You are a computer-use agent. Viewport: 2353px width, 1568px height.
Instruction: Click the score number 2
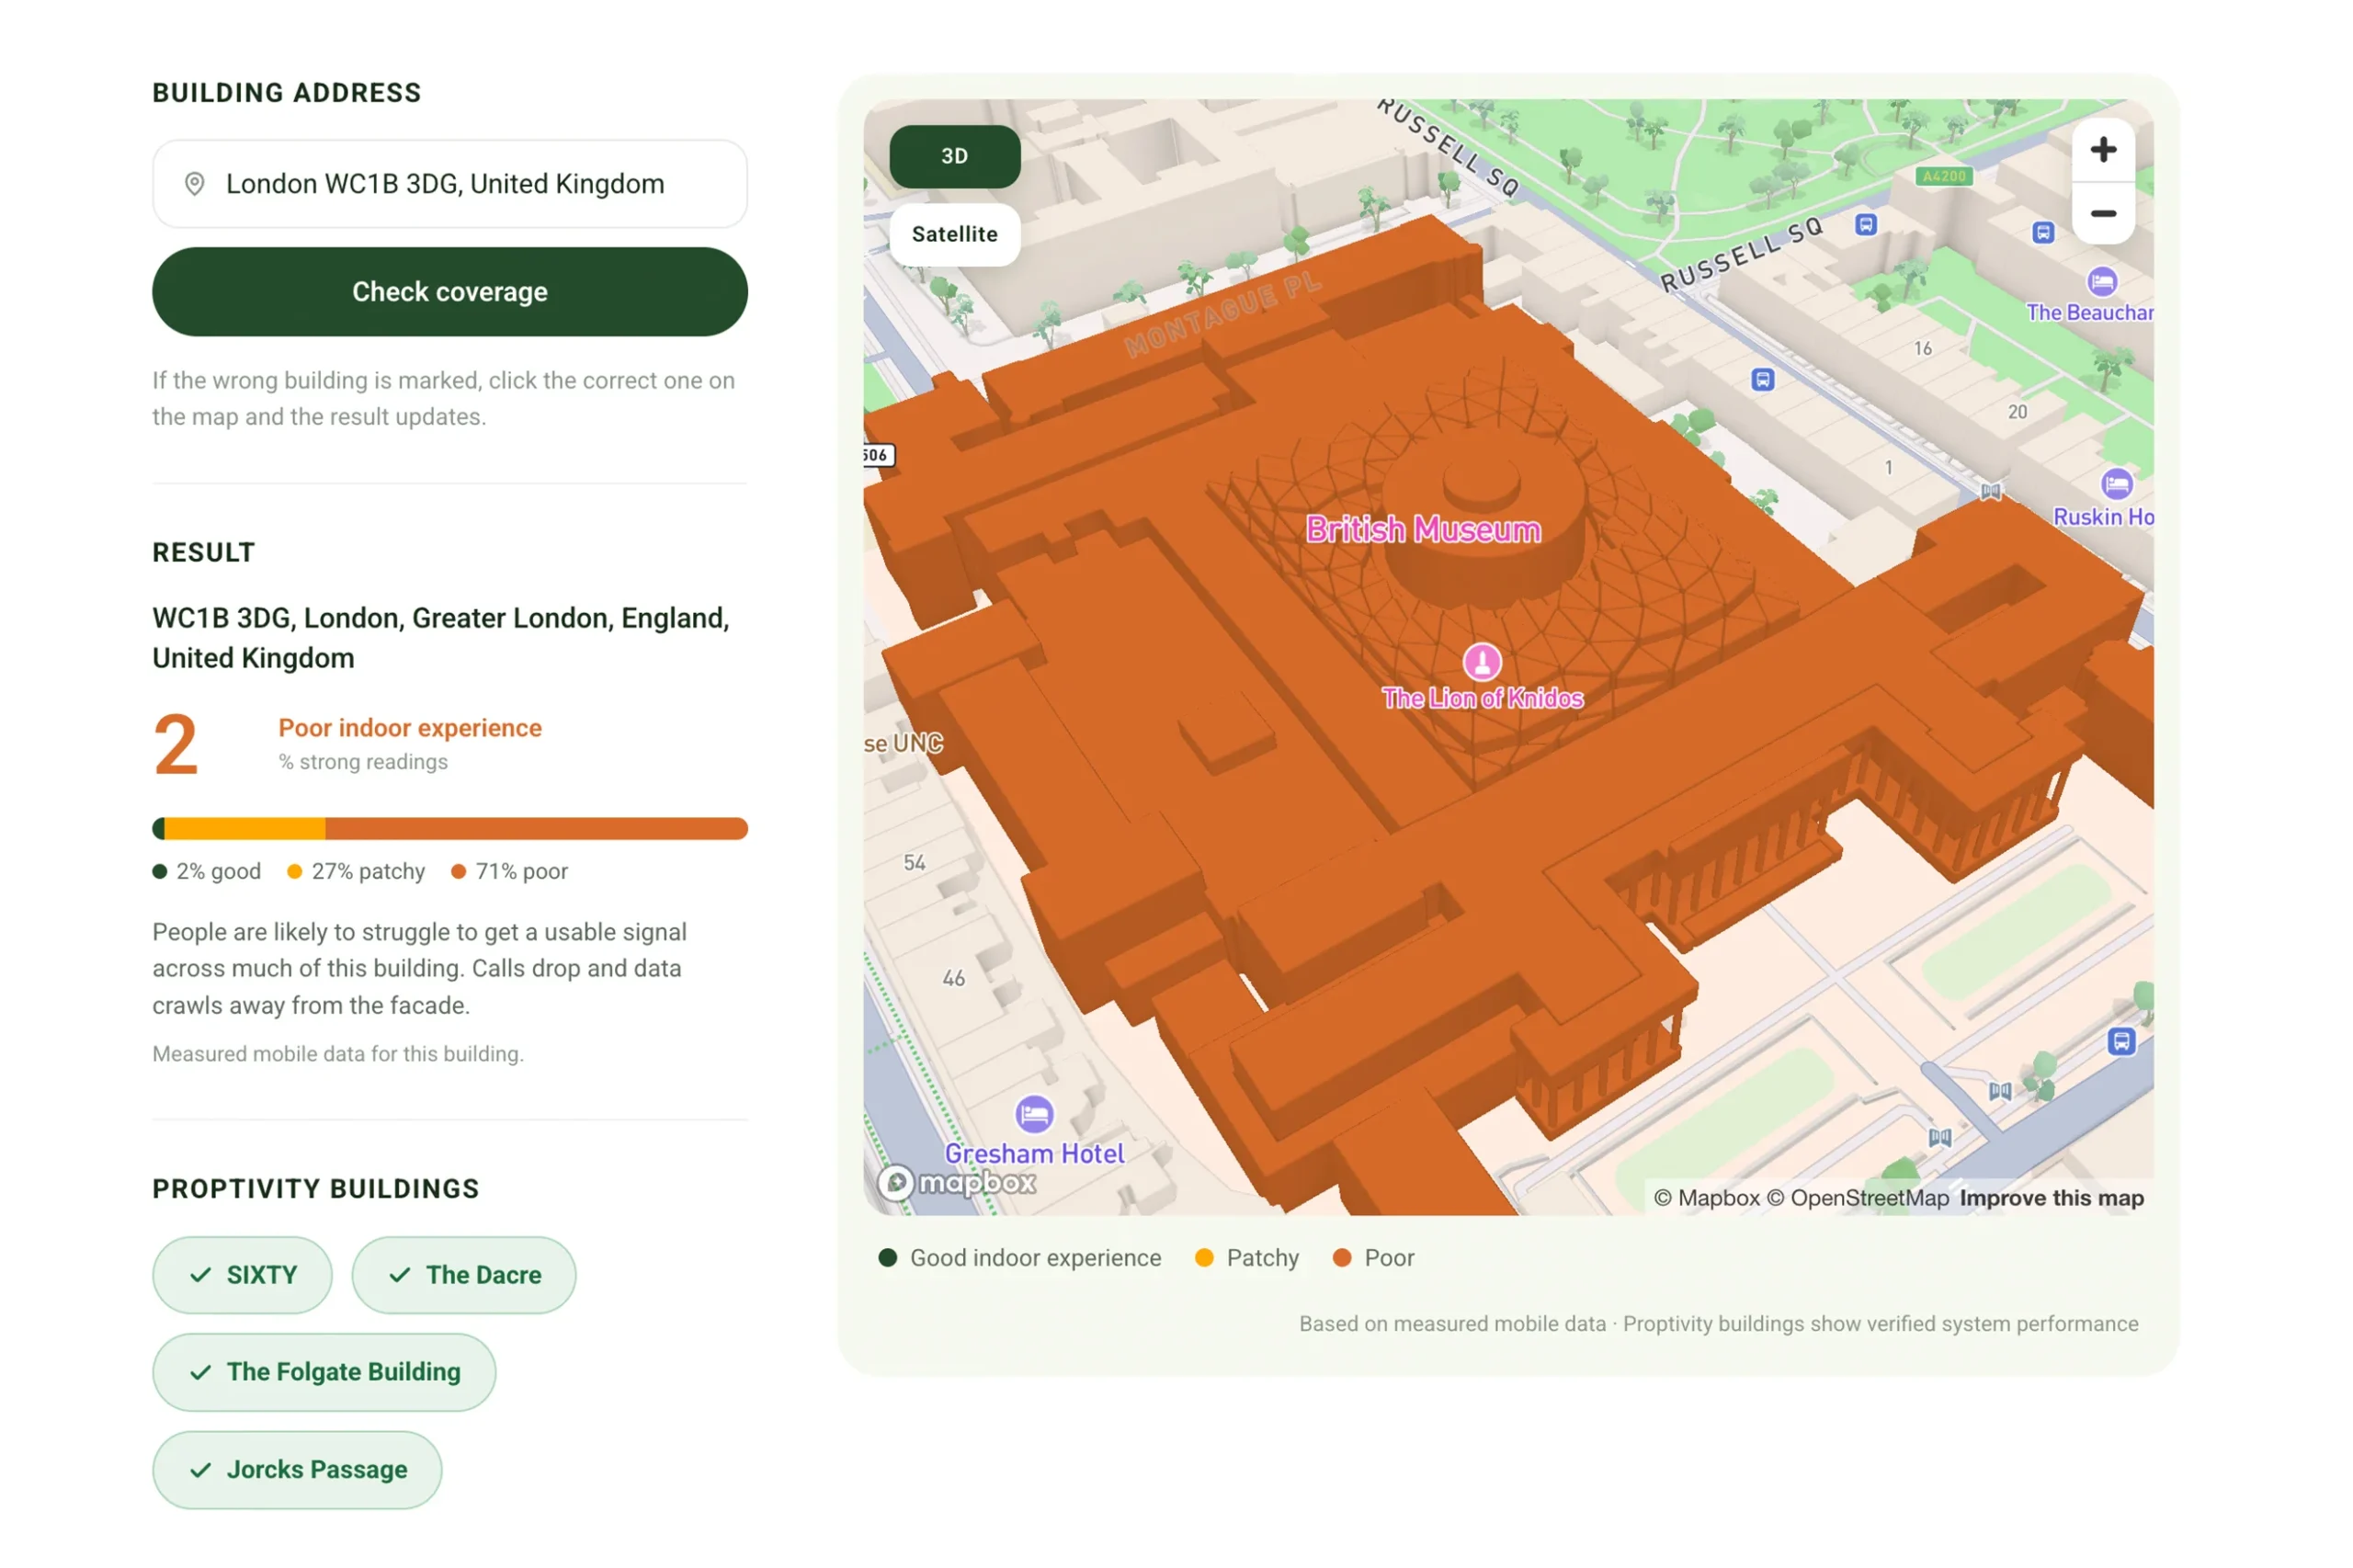[x=176, y=744]
